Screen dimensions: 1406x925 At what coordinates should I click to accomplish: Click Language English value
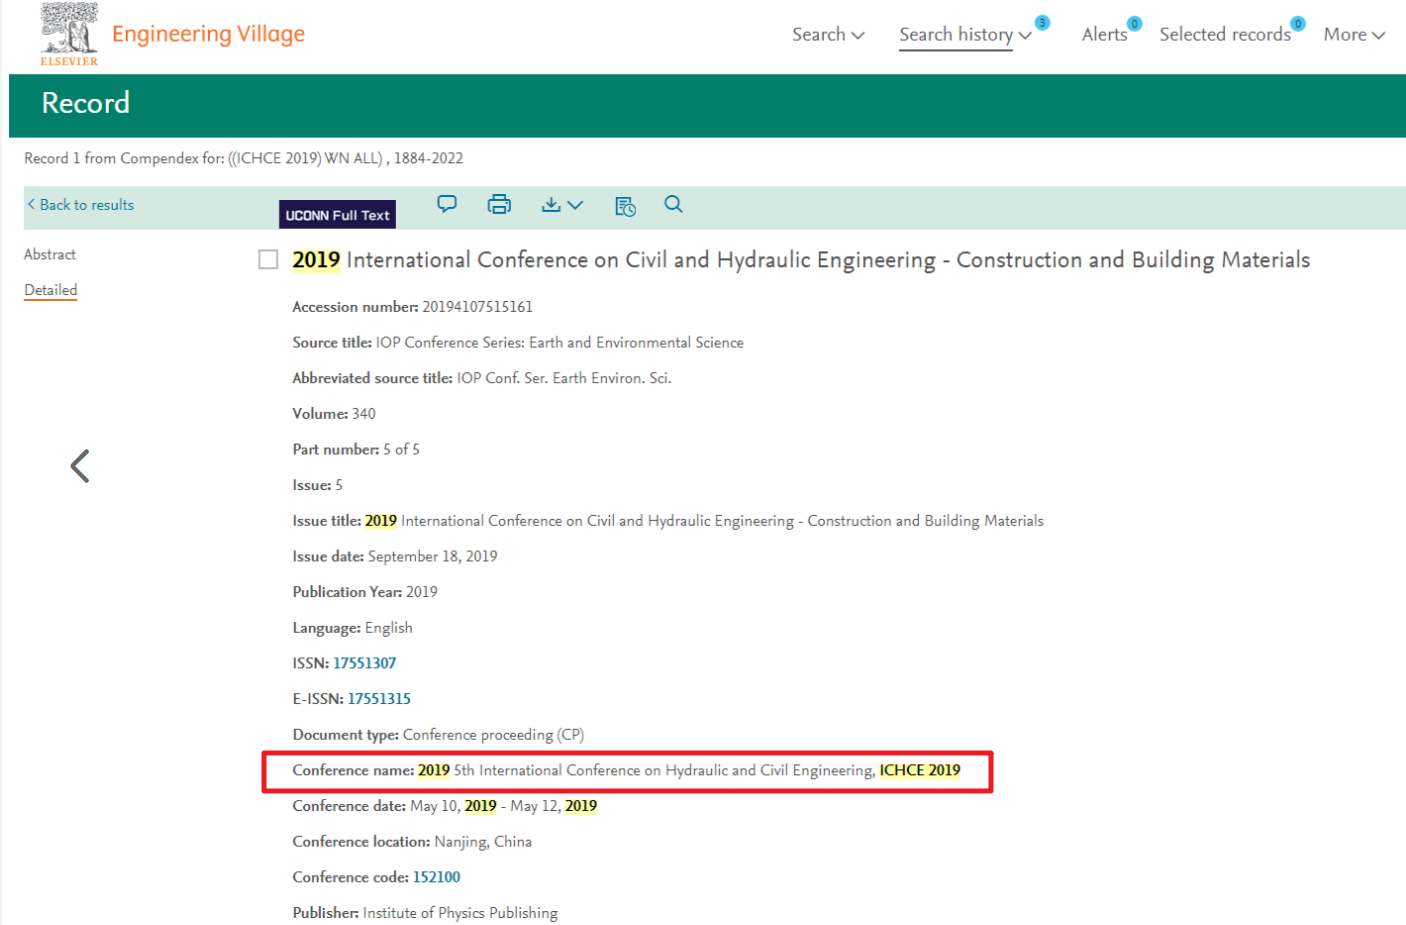[x=389, y=628]
